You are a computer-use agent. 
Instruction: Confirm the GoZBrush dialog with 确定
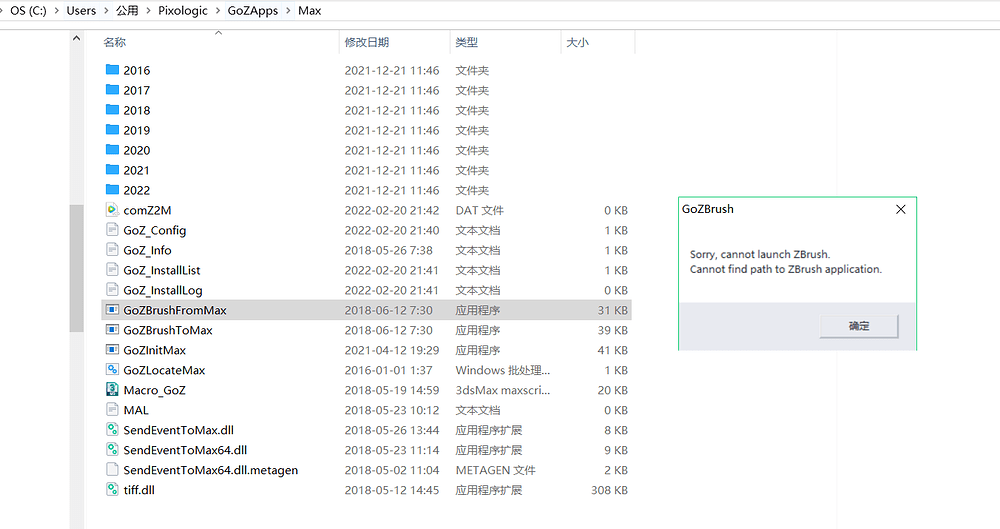coord(858,326)
